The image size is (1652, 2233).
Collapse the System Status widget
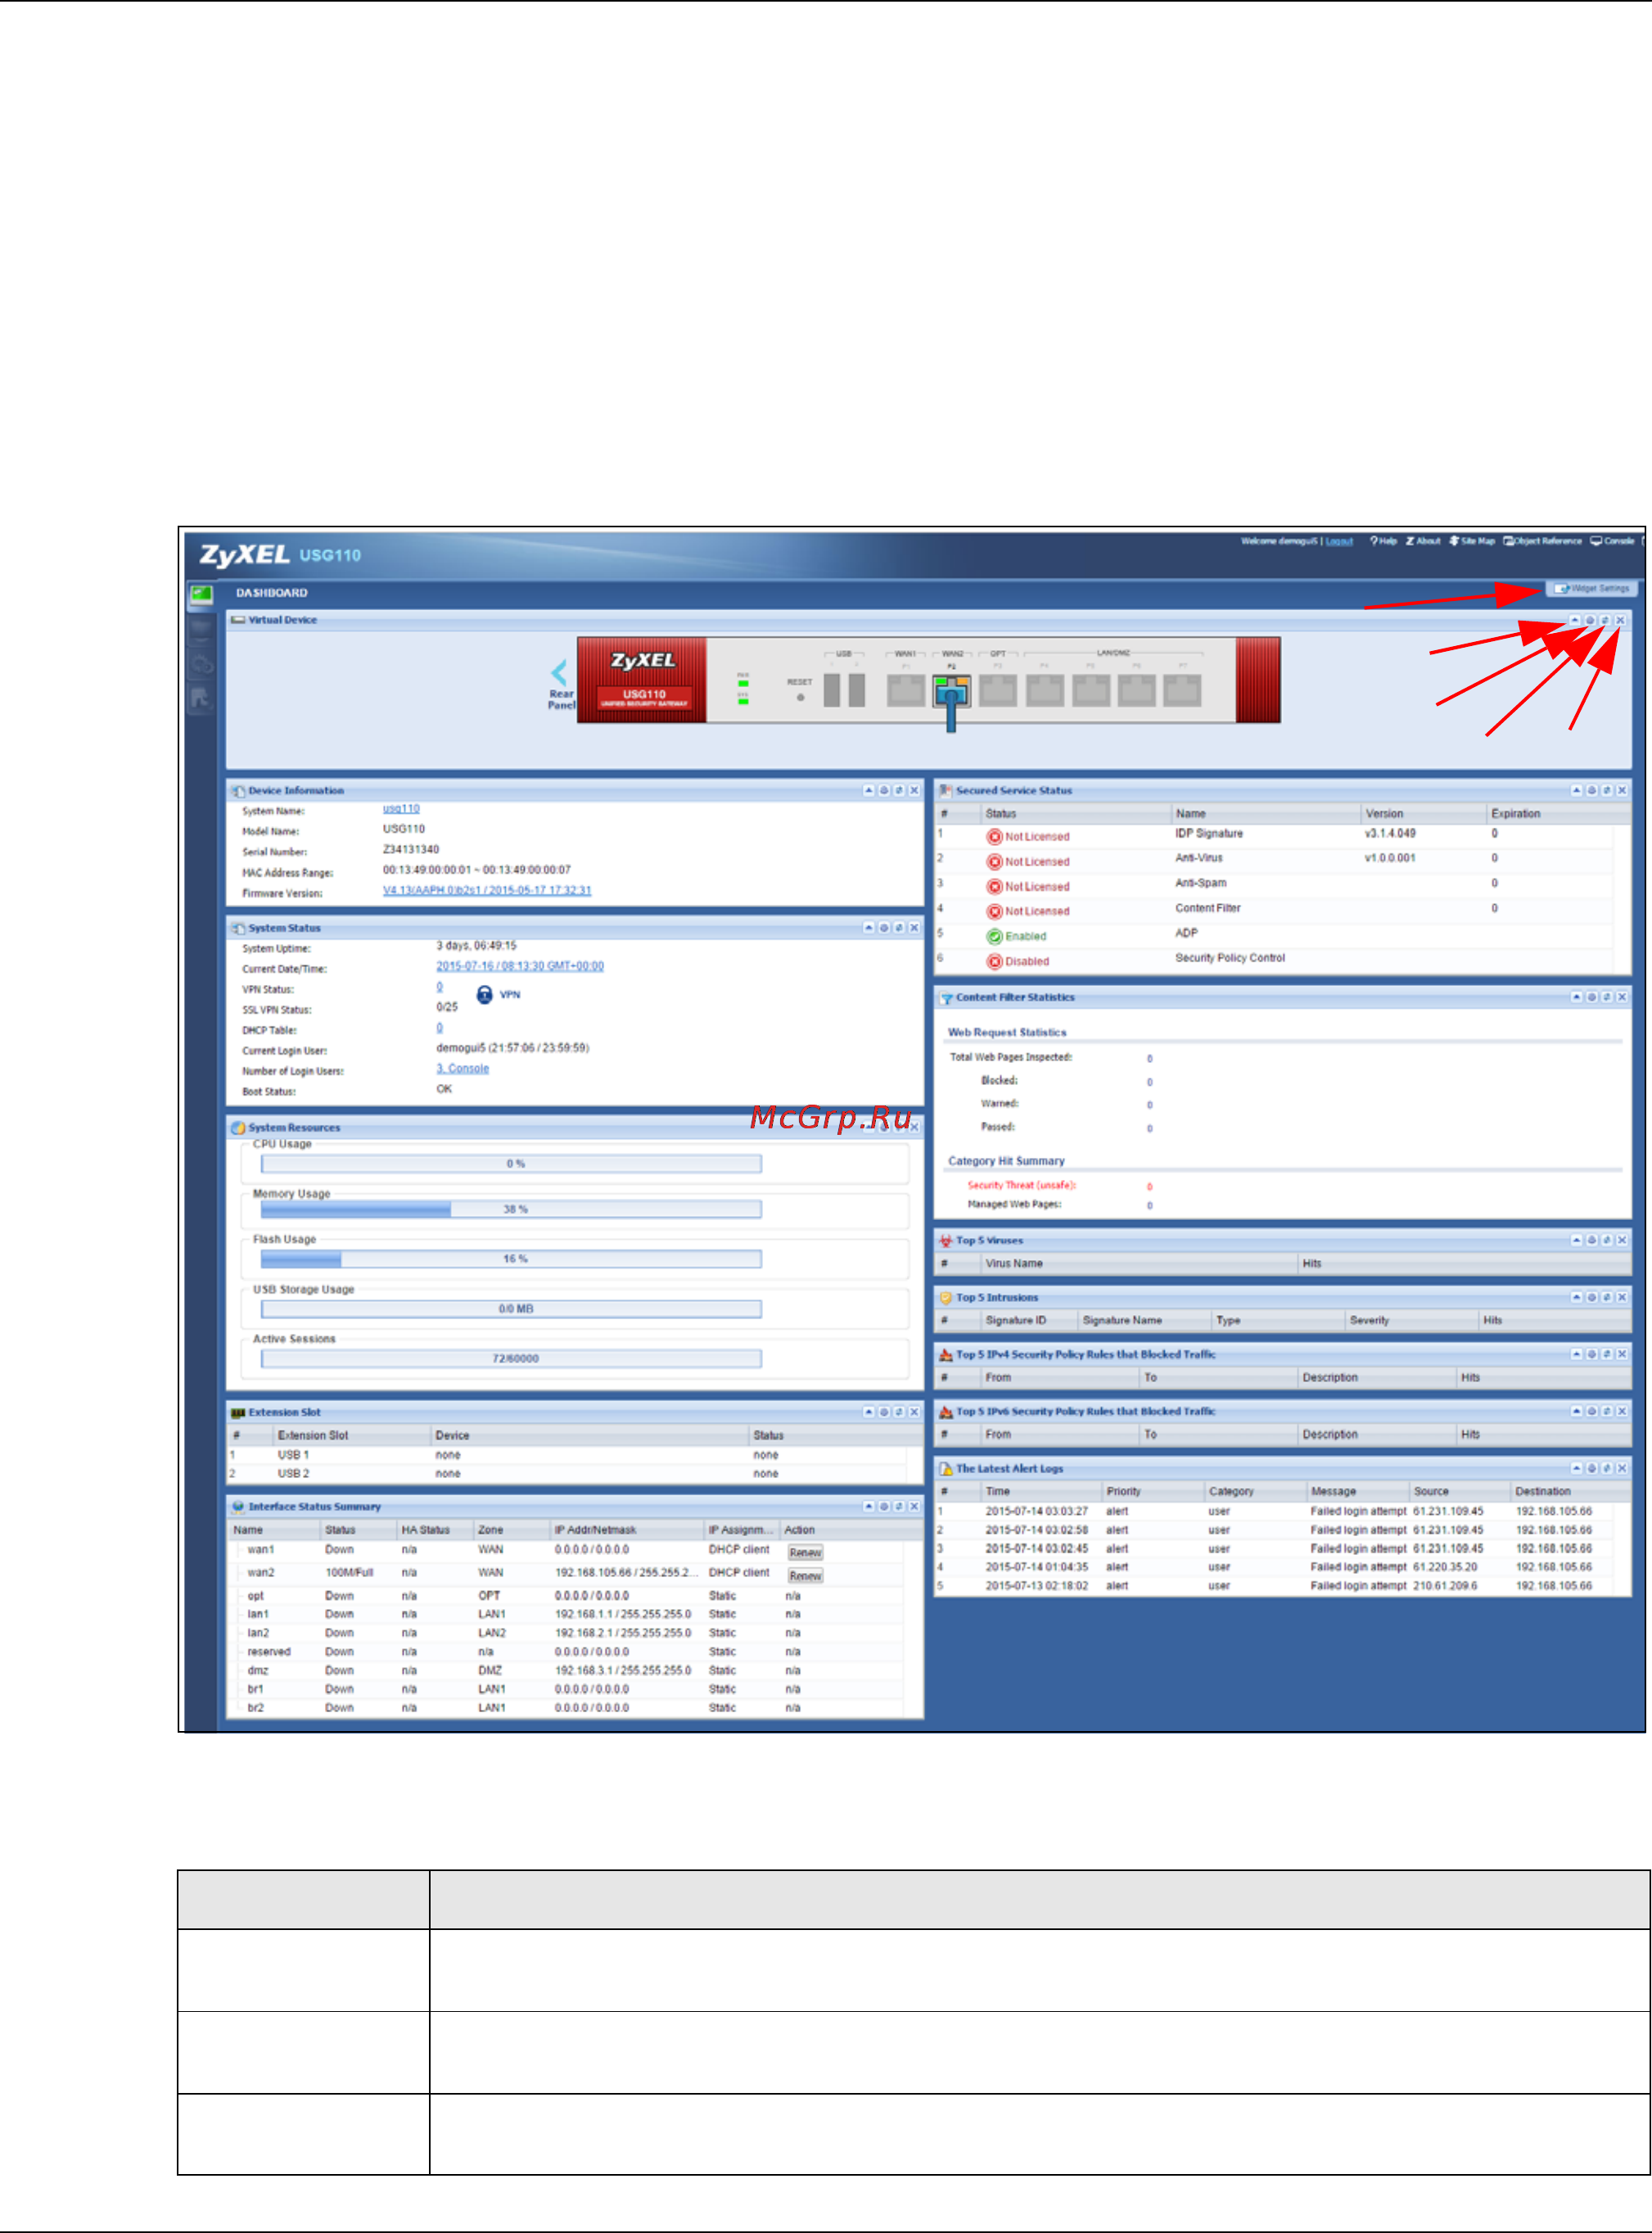click(868, 928)
